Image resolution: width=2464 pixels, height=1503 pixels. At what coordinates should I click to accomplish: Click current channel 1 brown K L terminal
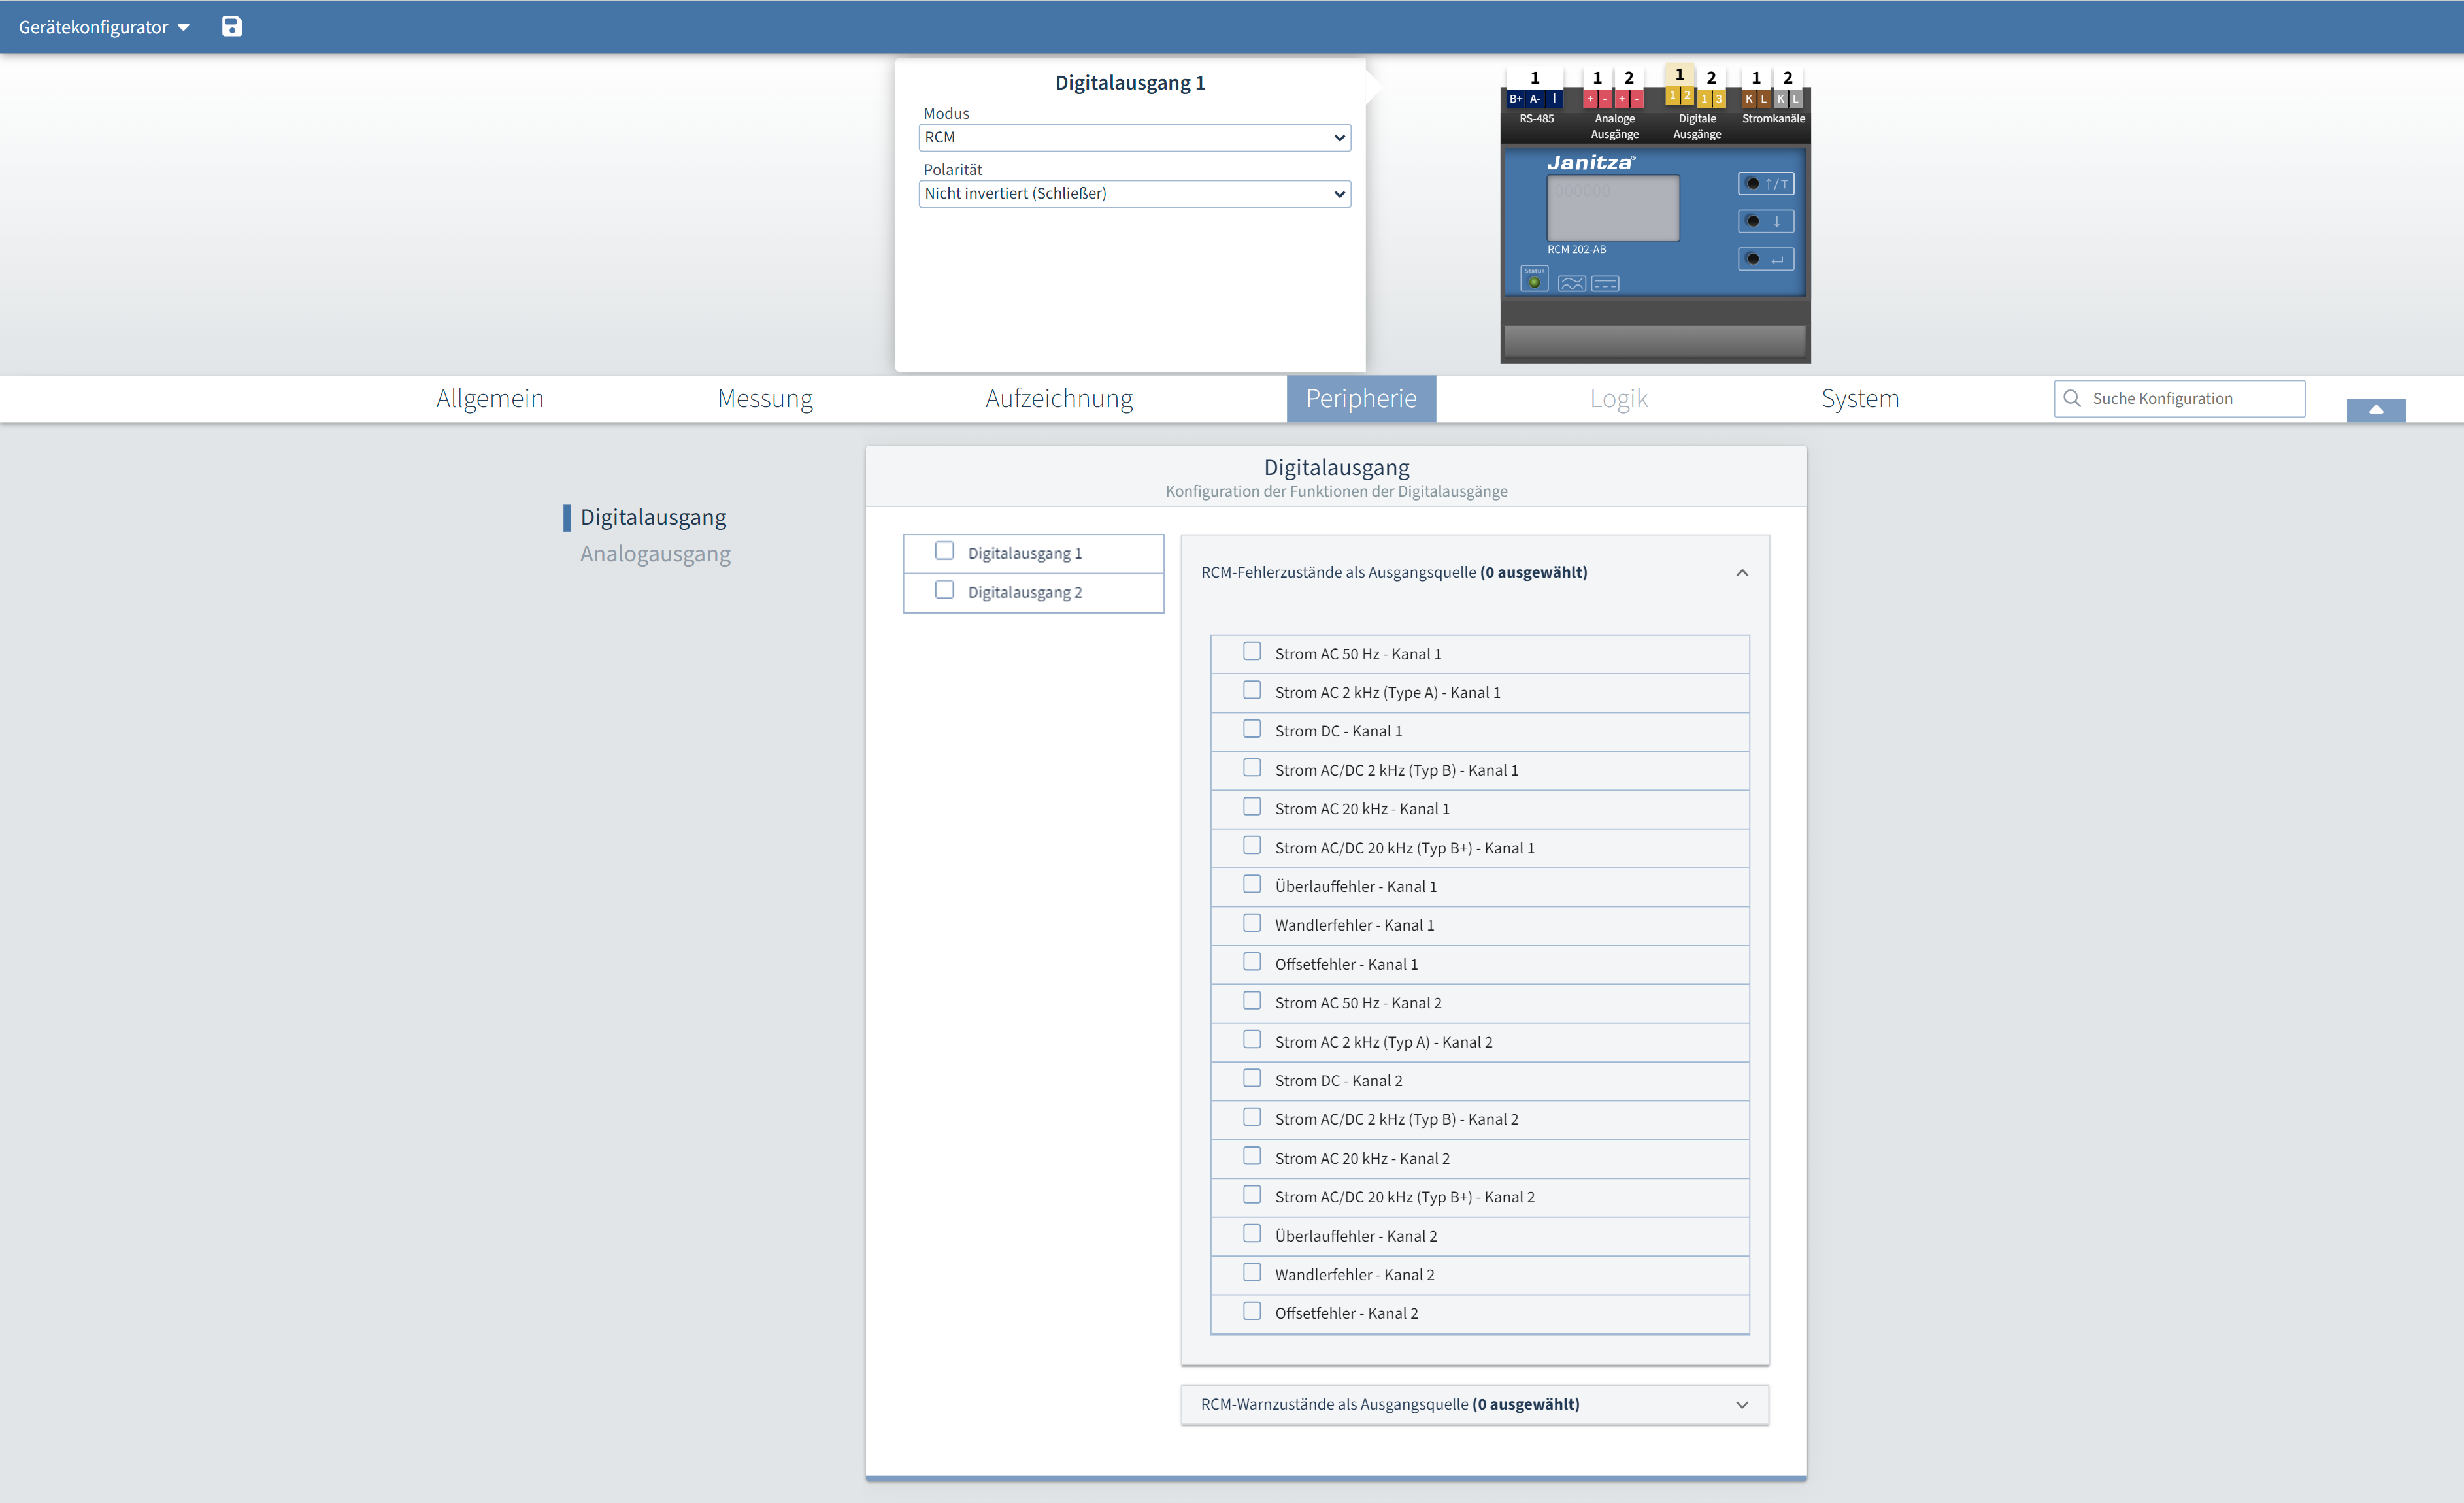tap(1756, 98)
